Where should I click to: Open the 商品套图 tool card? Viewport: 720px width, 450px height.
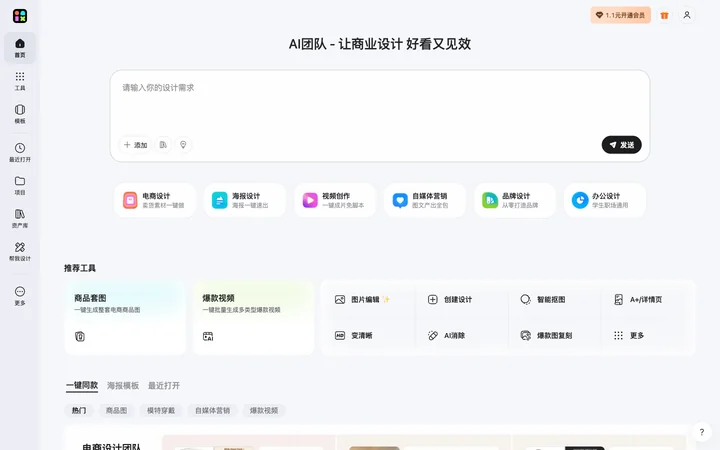125,317
